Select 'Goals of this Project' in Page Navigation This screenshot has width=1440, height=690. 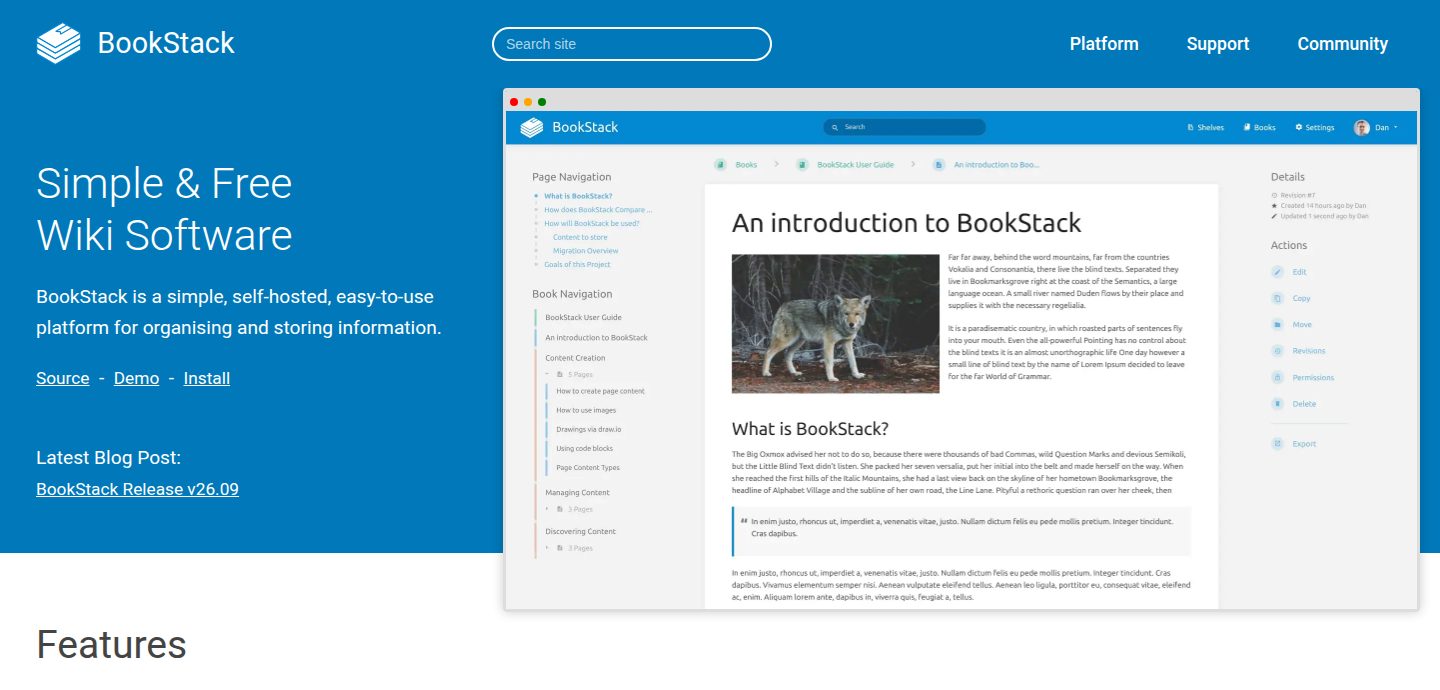click(577, 264)
